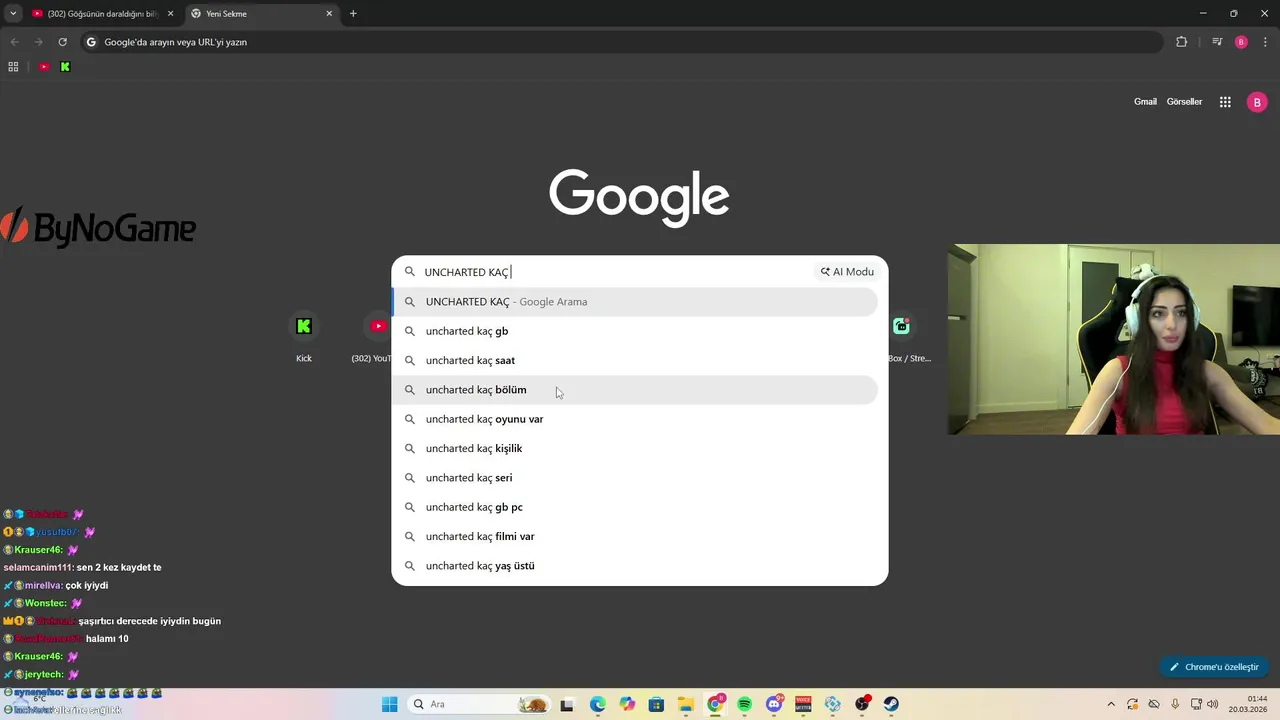Minimize the Chrome window
The height and width of the screenshot is (720, 1280).
(1203, 14)
